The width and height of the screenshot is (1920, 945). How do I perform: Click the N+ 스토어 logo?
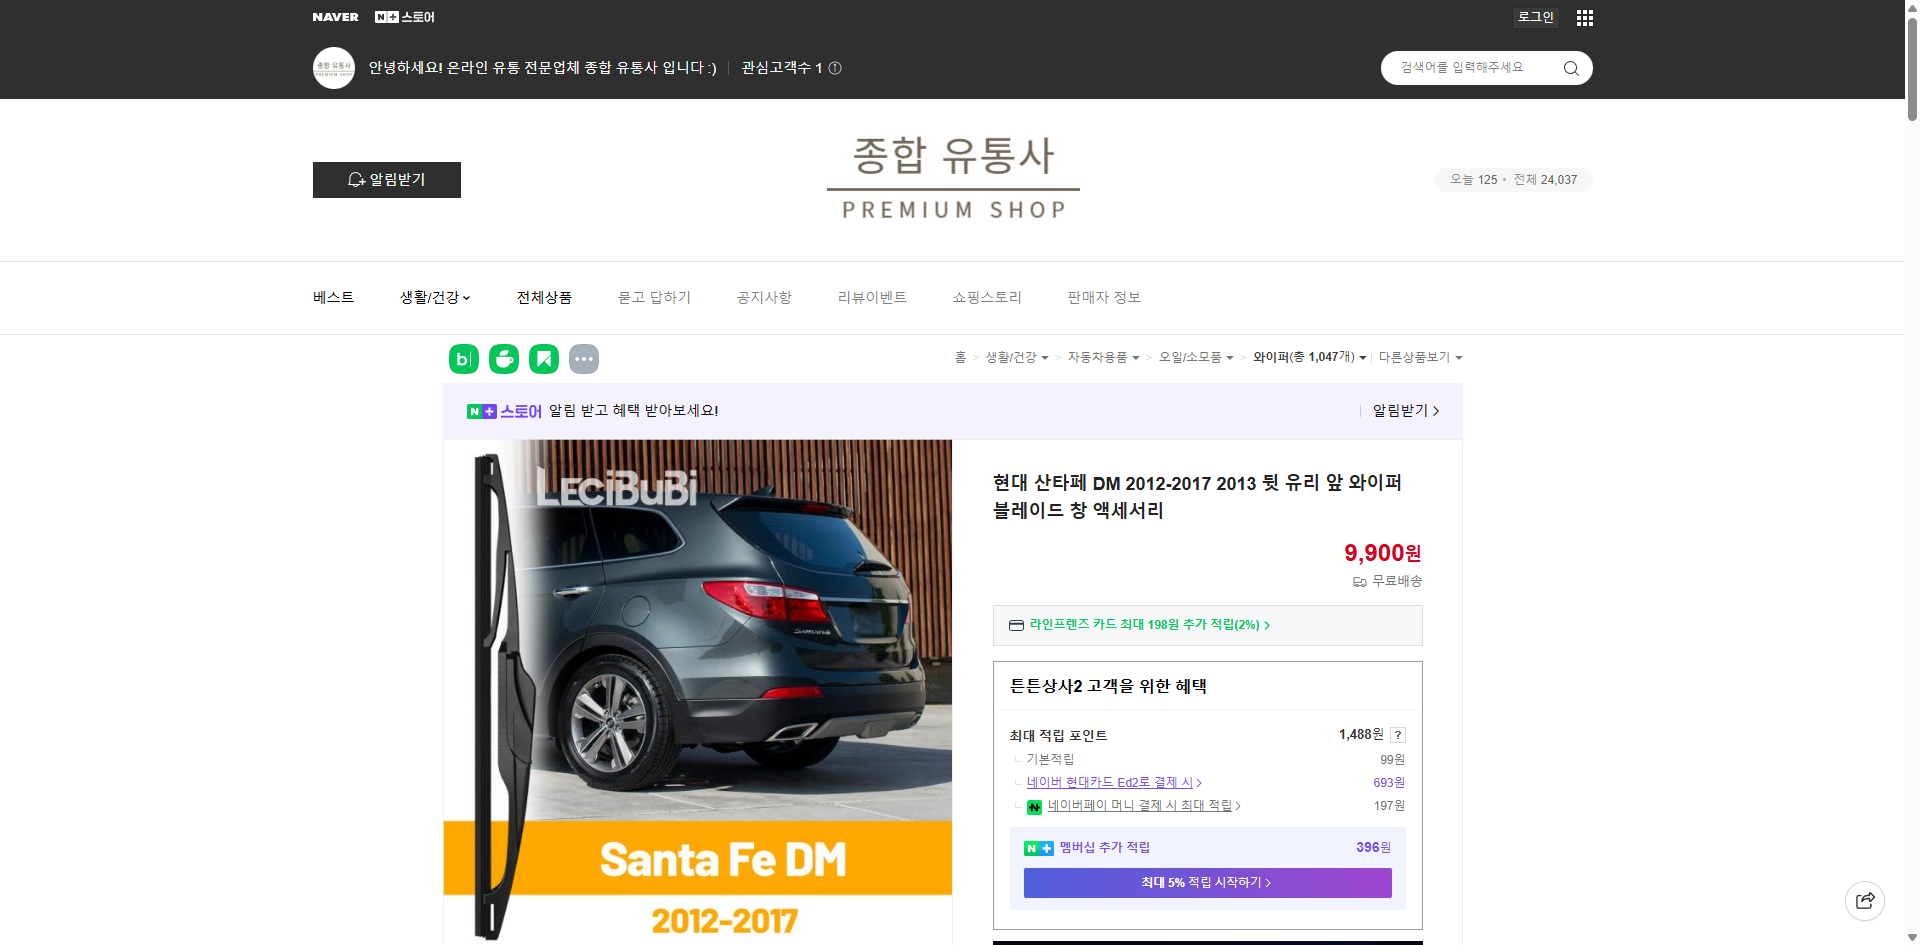pyautogui.click(x=404, y=16)
